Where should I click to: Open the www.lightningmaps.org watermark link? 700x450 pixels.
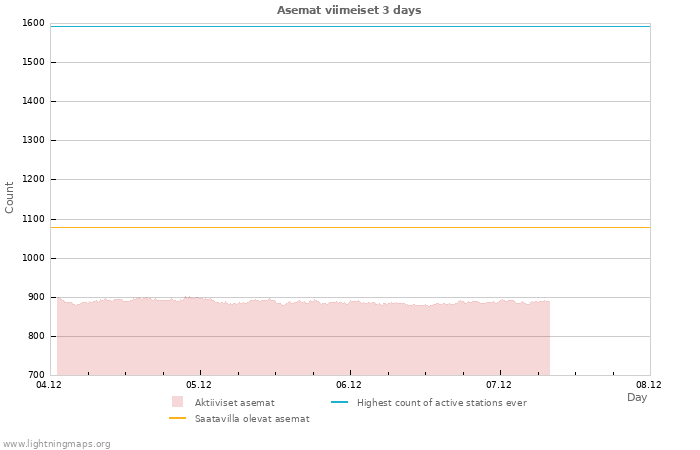tap(56, 444)
